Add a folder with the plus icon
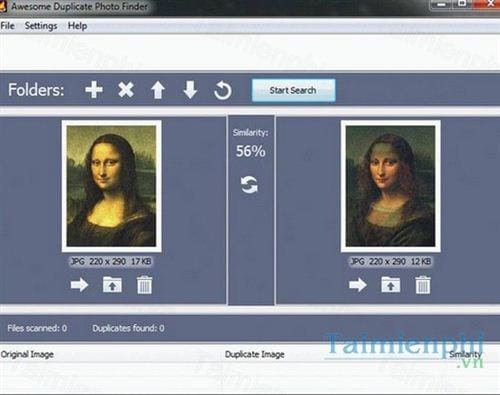500x395 pixels. (x=94, y=90)
